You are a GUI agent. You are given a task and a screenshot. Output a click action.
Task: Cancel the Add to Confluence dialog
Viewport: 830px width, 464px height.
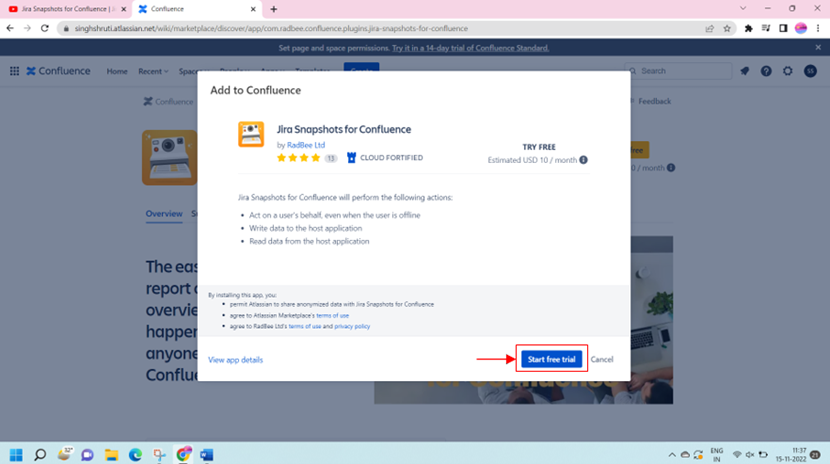tap(602, 359)
